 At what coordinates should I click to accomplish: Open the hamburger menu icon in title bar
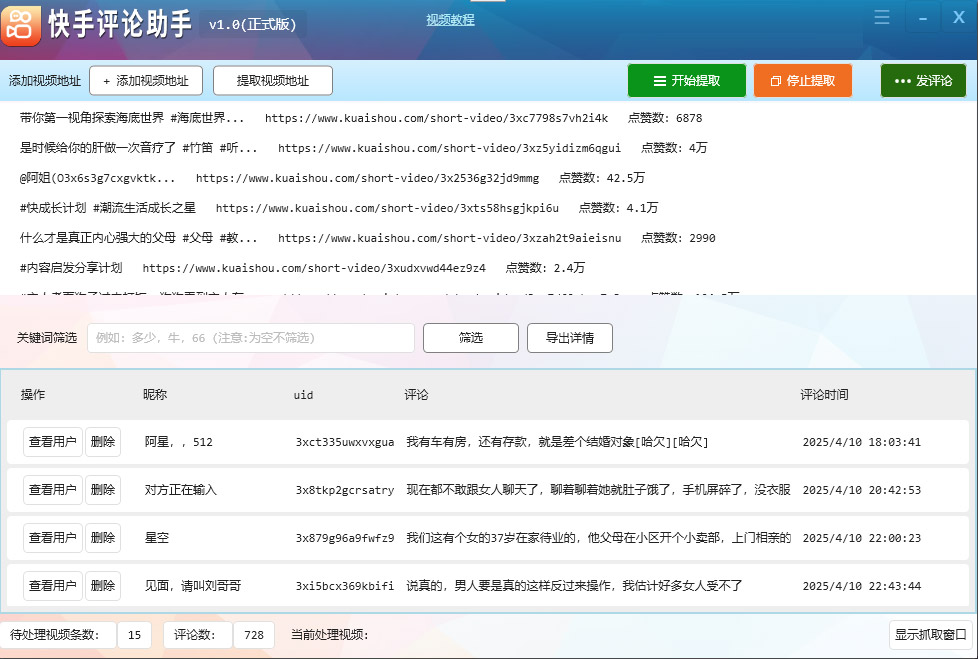[x=881, y=17]
